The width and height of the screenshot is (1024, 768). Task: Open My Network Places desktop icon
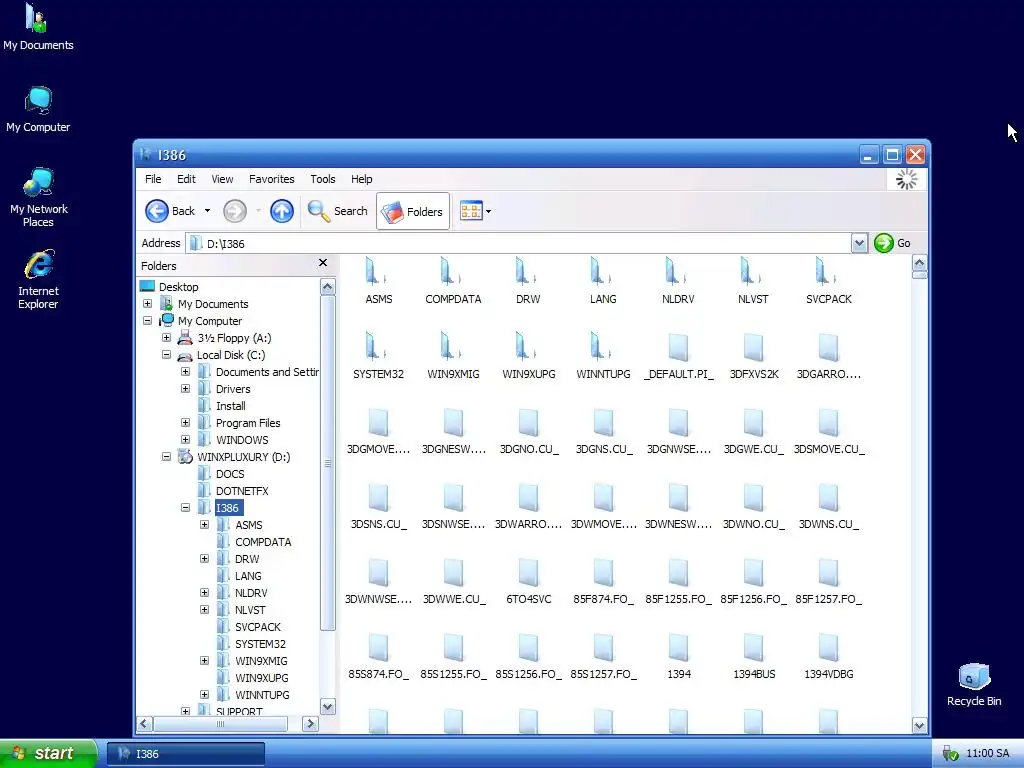coord(38,182)
